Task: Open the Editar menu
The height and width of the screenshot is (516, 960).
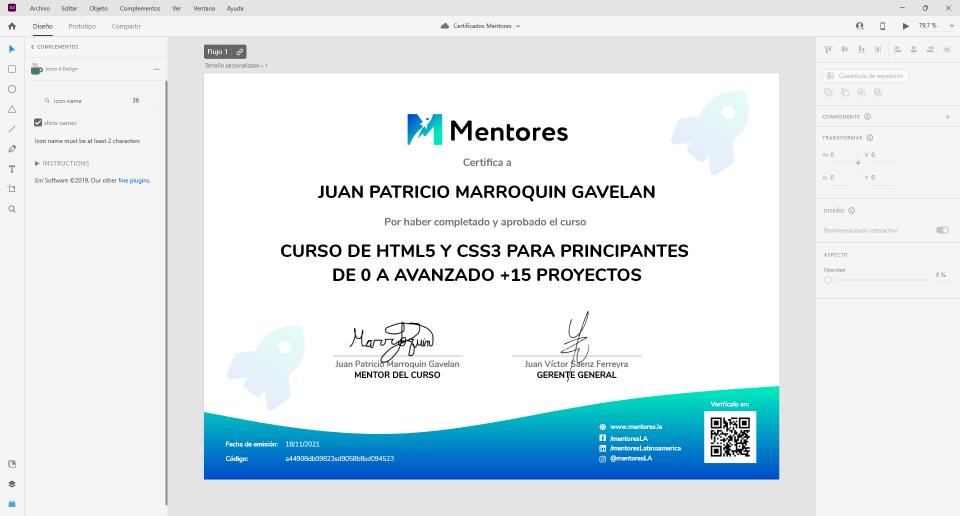Action: point(69,9)
